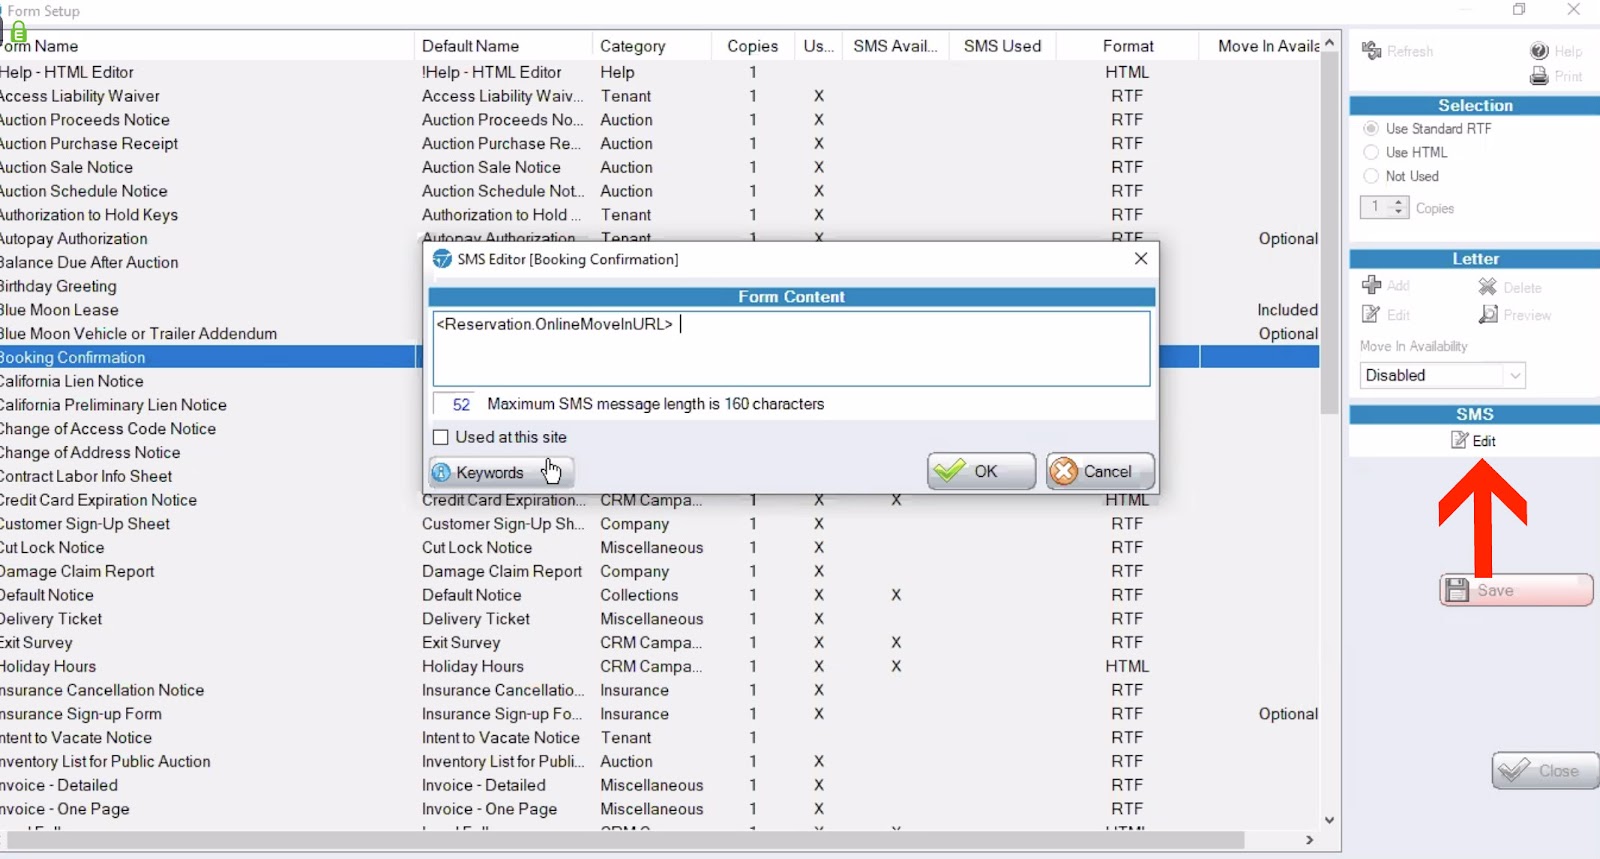Select the 'Access Liability Waiver' form row
Screen dimensions: 1600x859
(x=660, y=96)
